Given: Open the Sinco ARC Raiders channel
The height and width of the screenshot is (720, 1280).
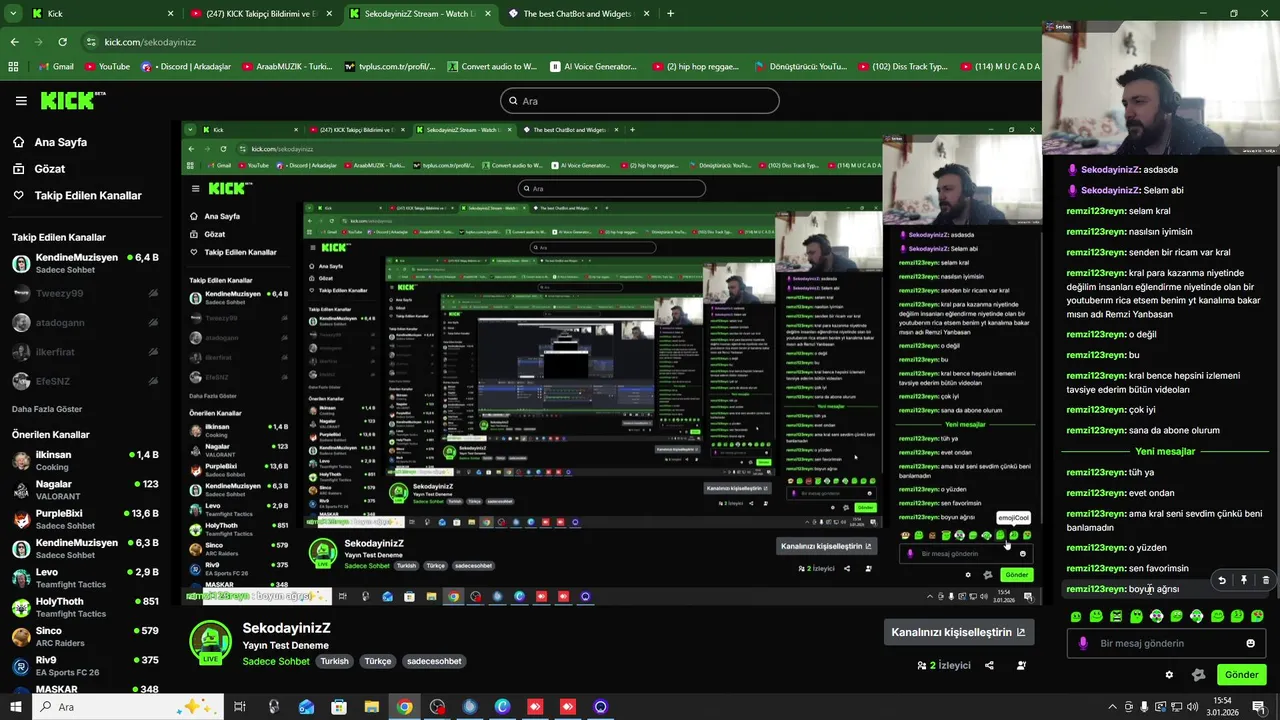Looking at the screenshot, I should pos(85,636).
